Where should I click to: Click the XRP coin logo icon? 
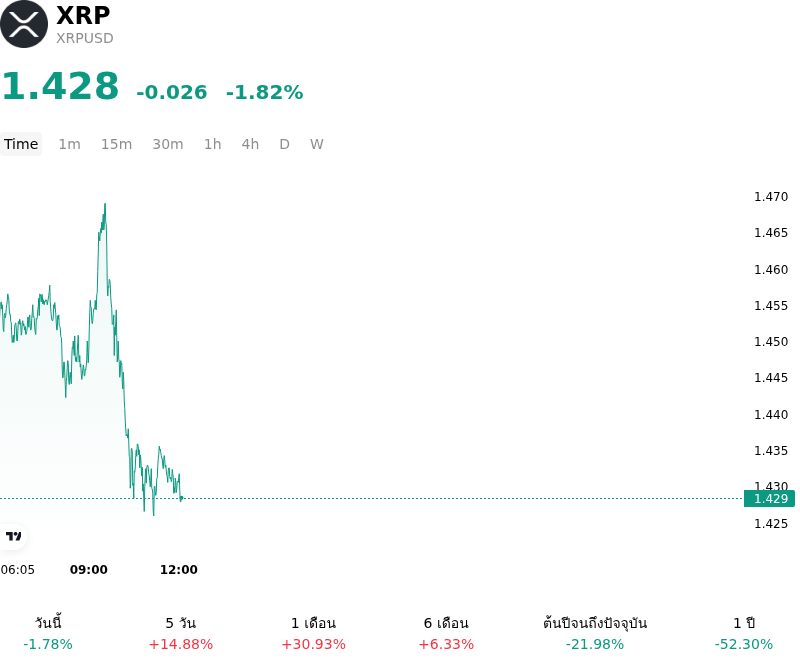point(24,24)
